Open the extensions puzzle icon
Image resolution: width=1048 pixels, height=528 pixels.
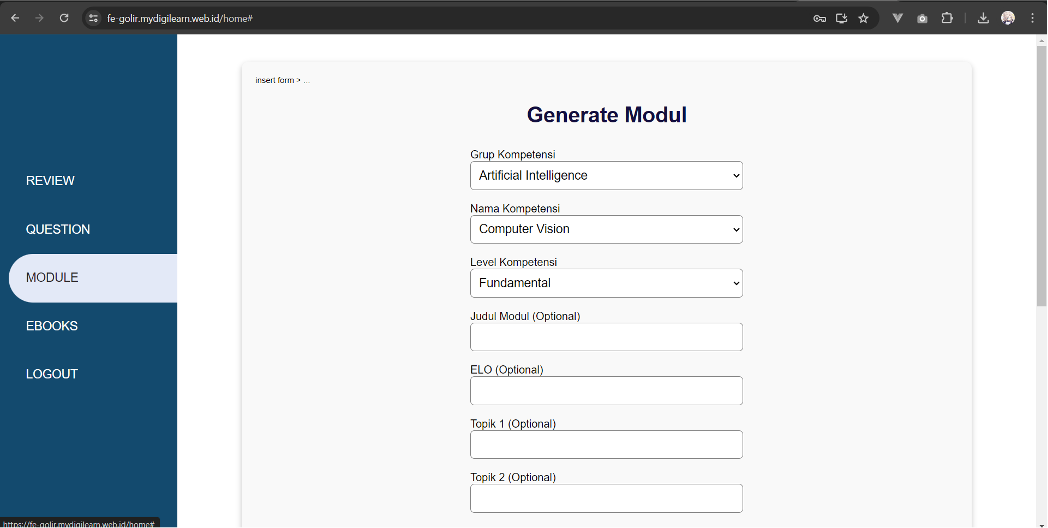click(947, 18)
